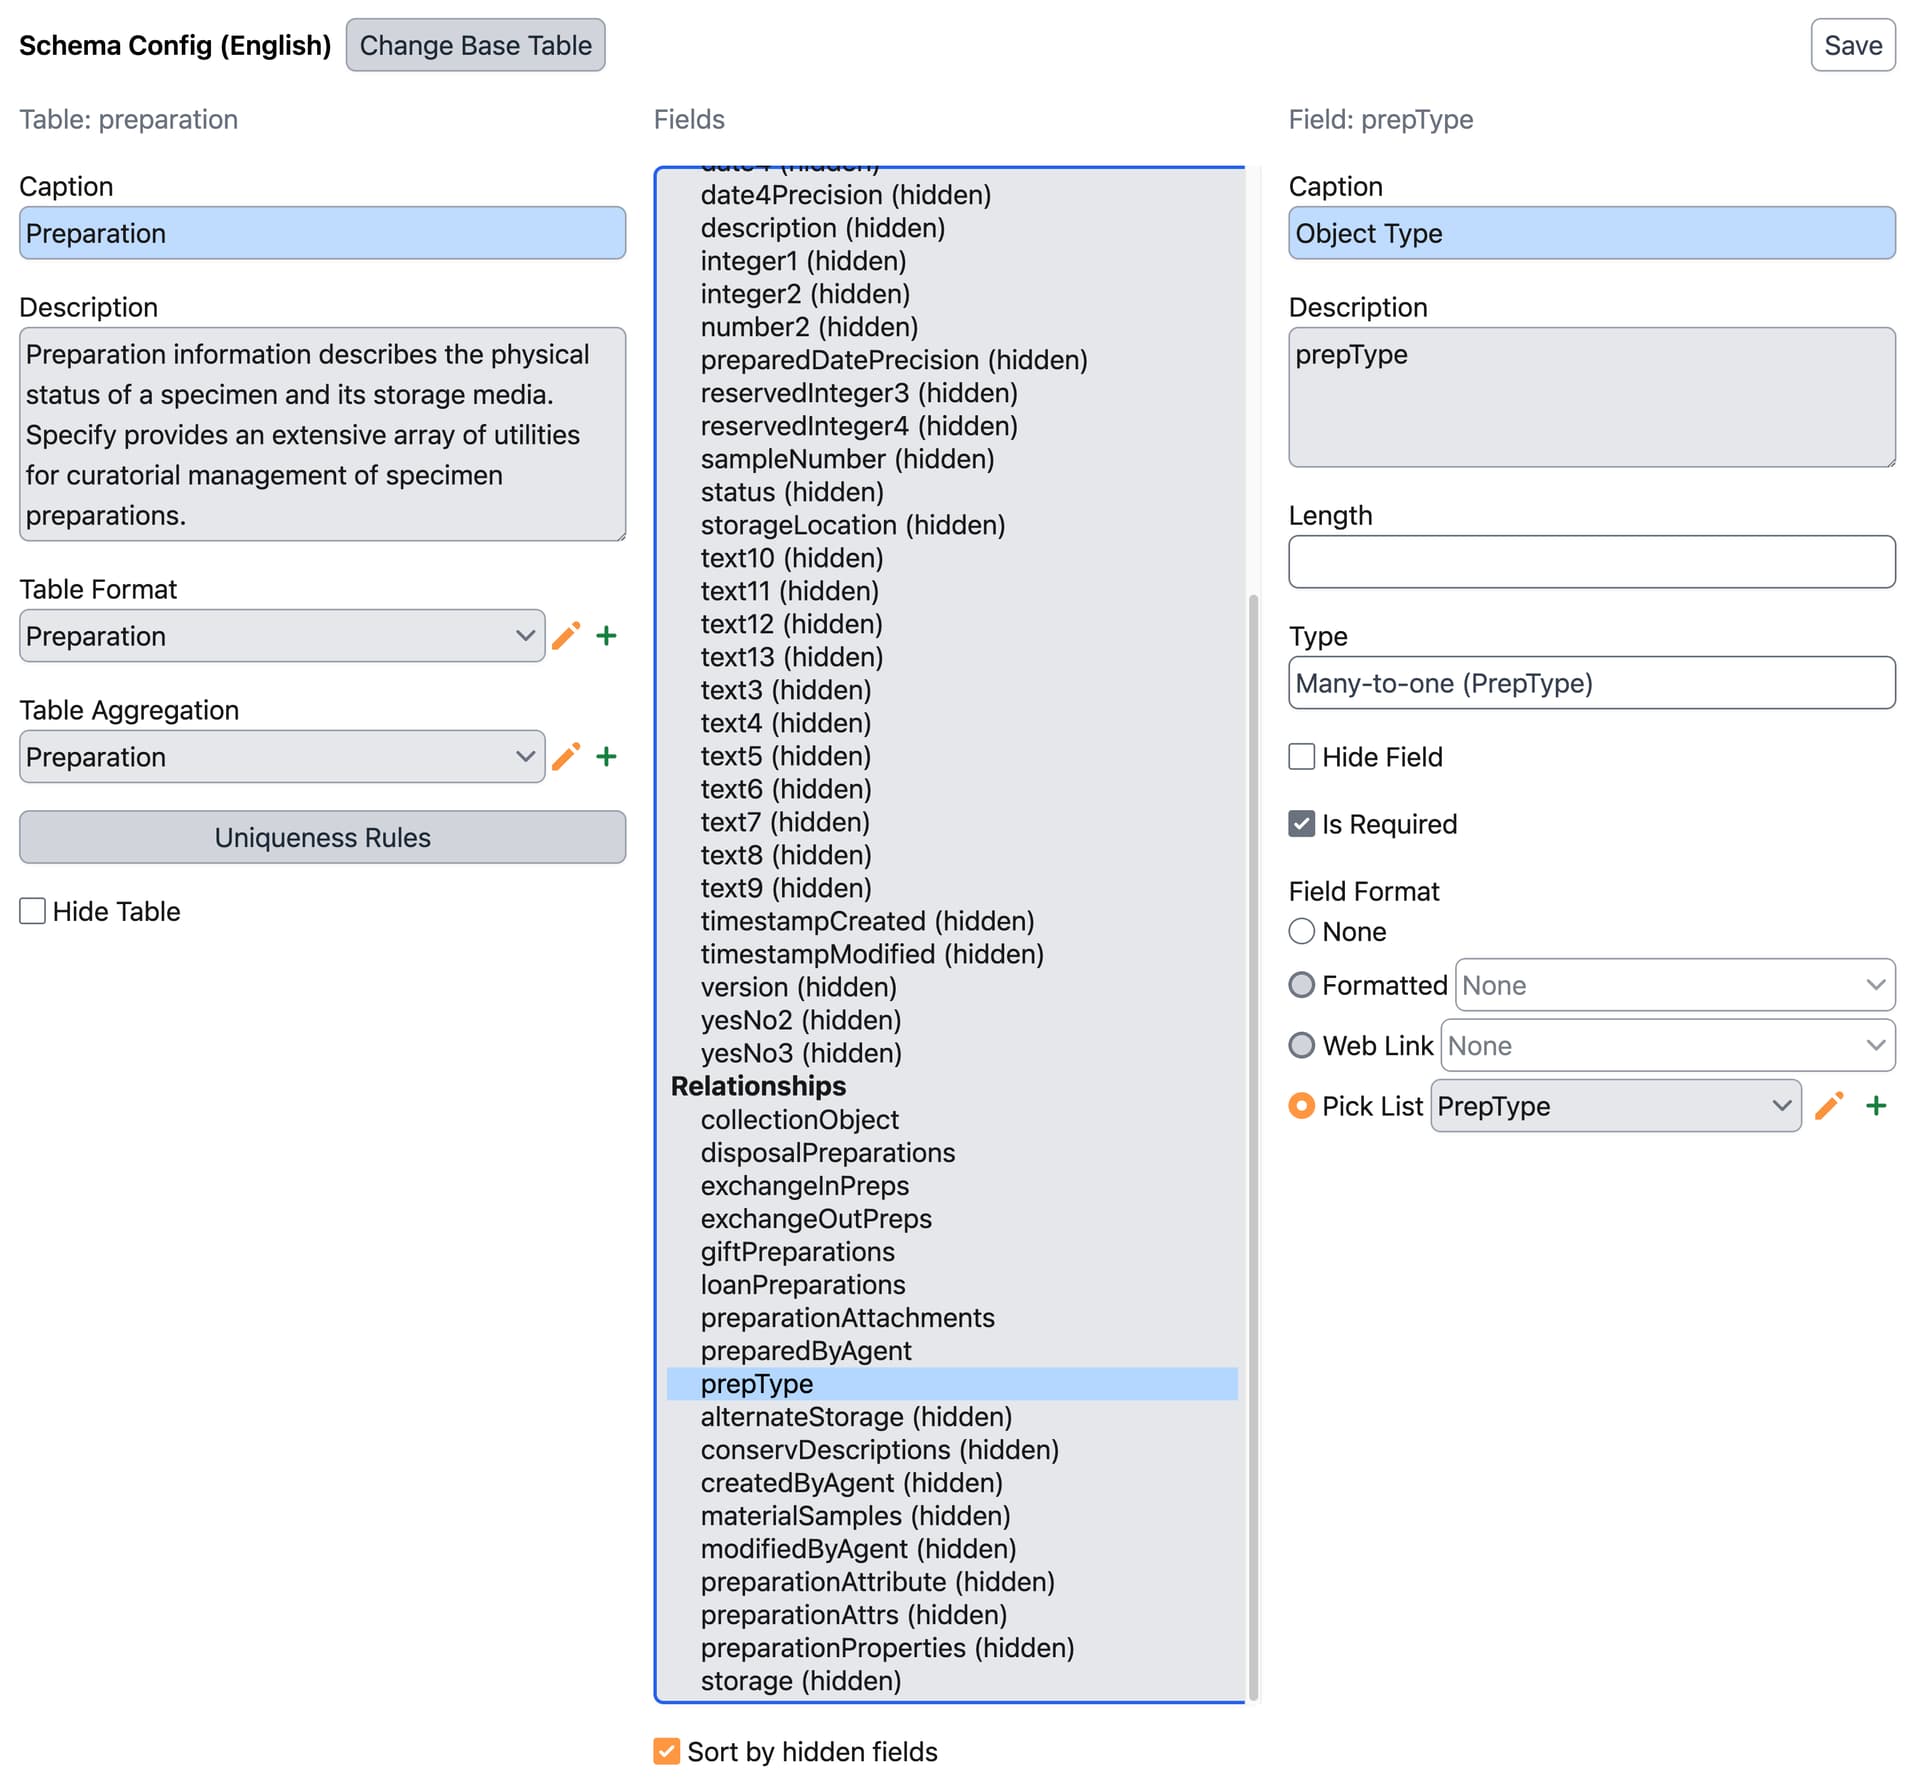
Task: Uncheck the Is Required checkbox
Action: (x=1301, y=824)
